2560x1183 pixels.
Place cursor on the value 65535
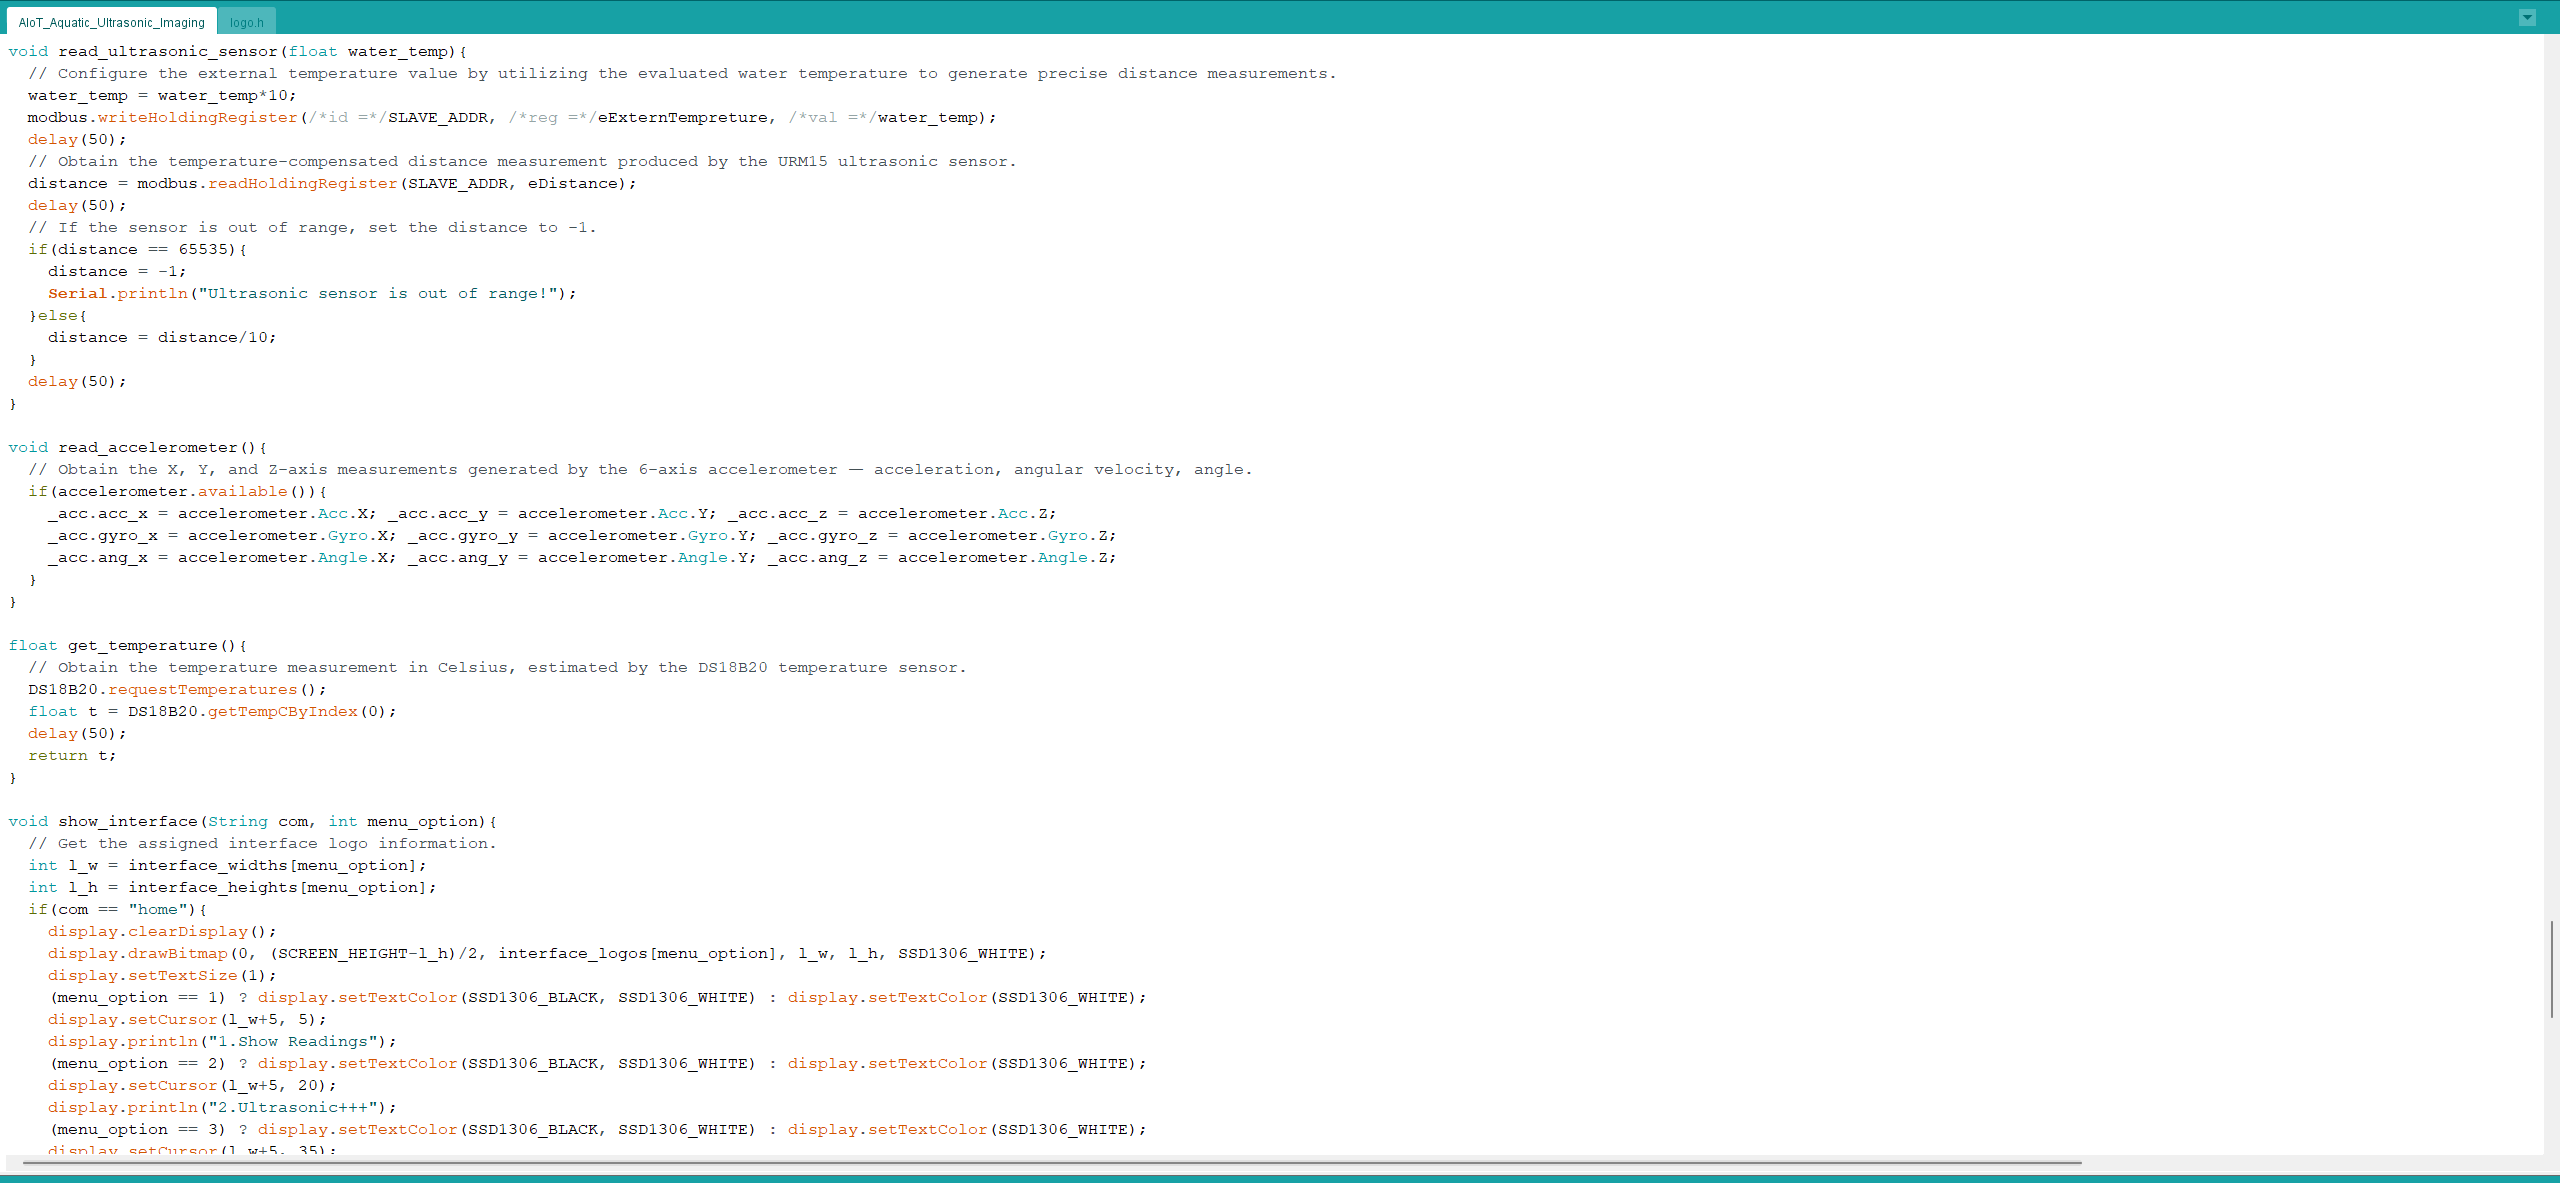point(203,249)
